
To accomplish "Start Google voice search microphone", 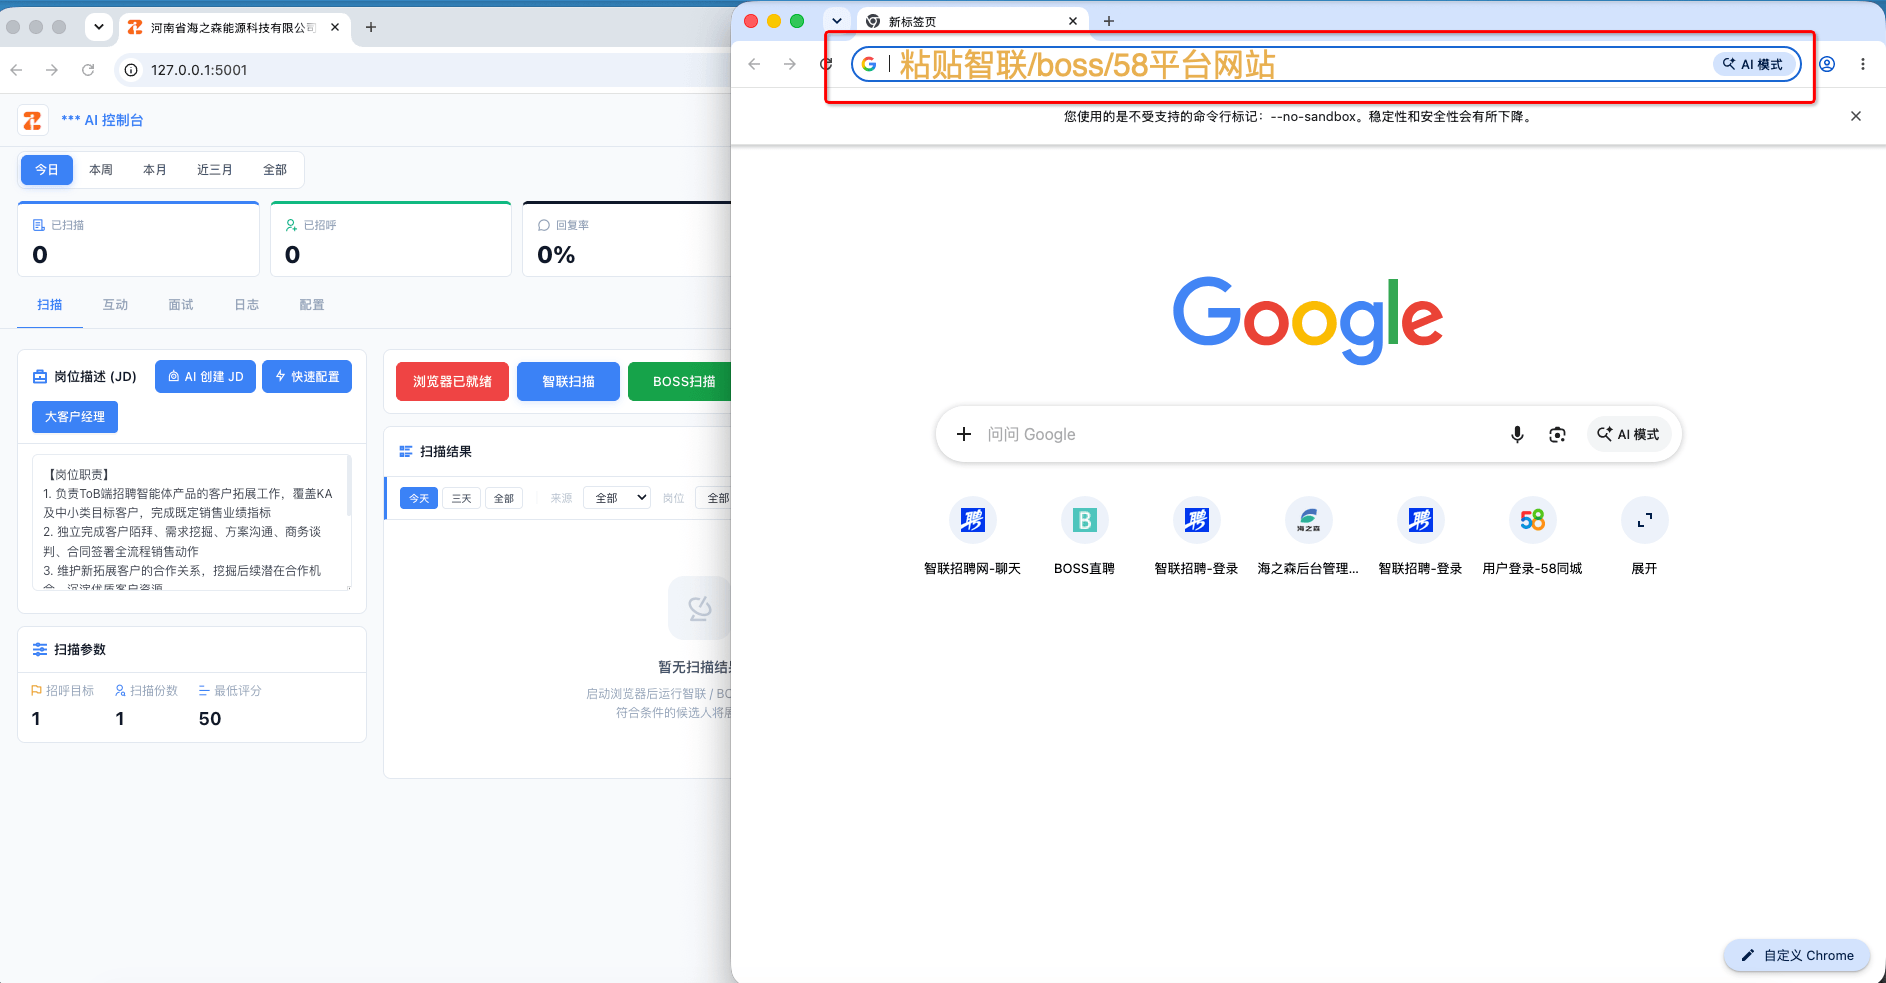I will (1517, 434).
